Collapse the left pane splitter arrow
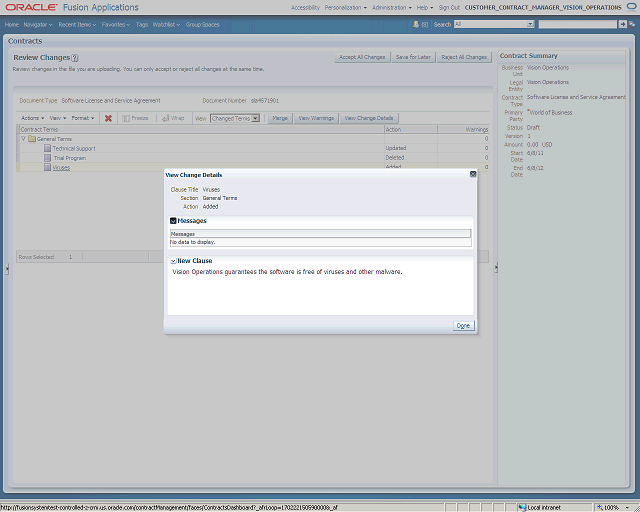This screenshot has height=512, width=640. (x=7, y=269)
